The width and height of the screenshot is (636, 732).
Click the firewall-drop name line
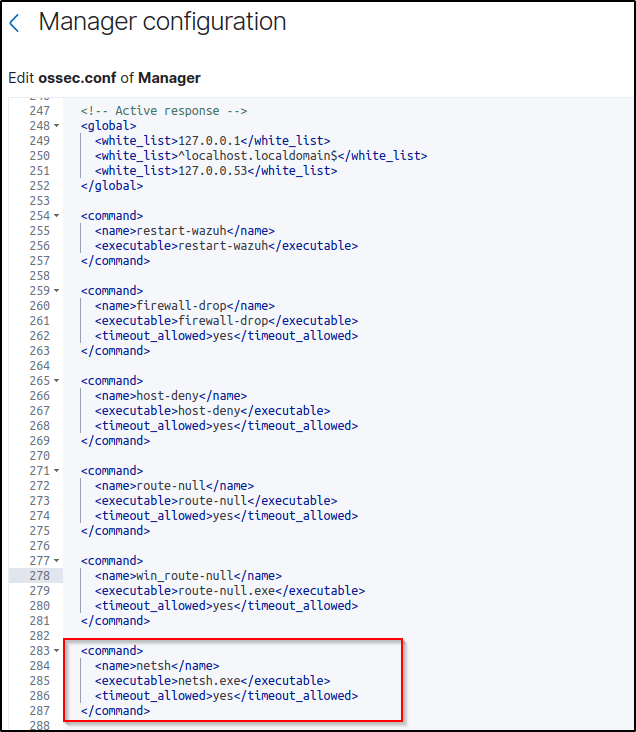coord(184,306)
